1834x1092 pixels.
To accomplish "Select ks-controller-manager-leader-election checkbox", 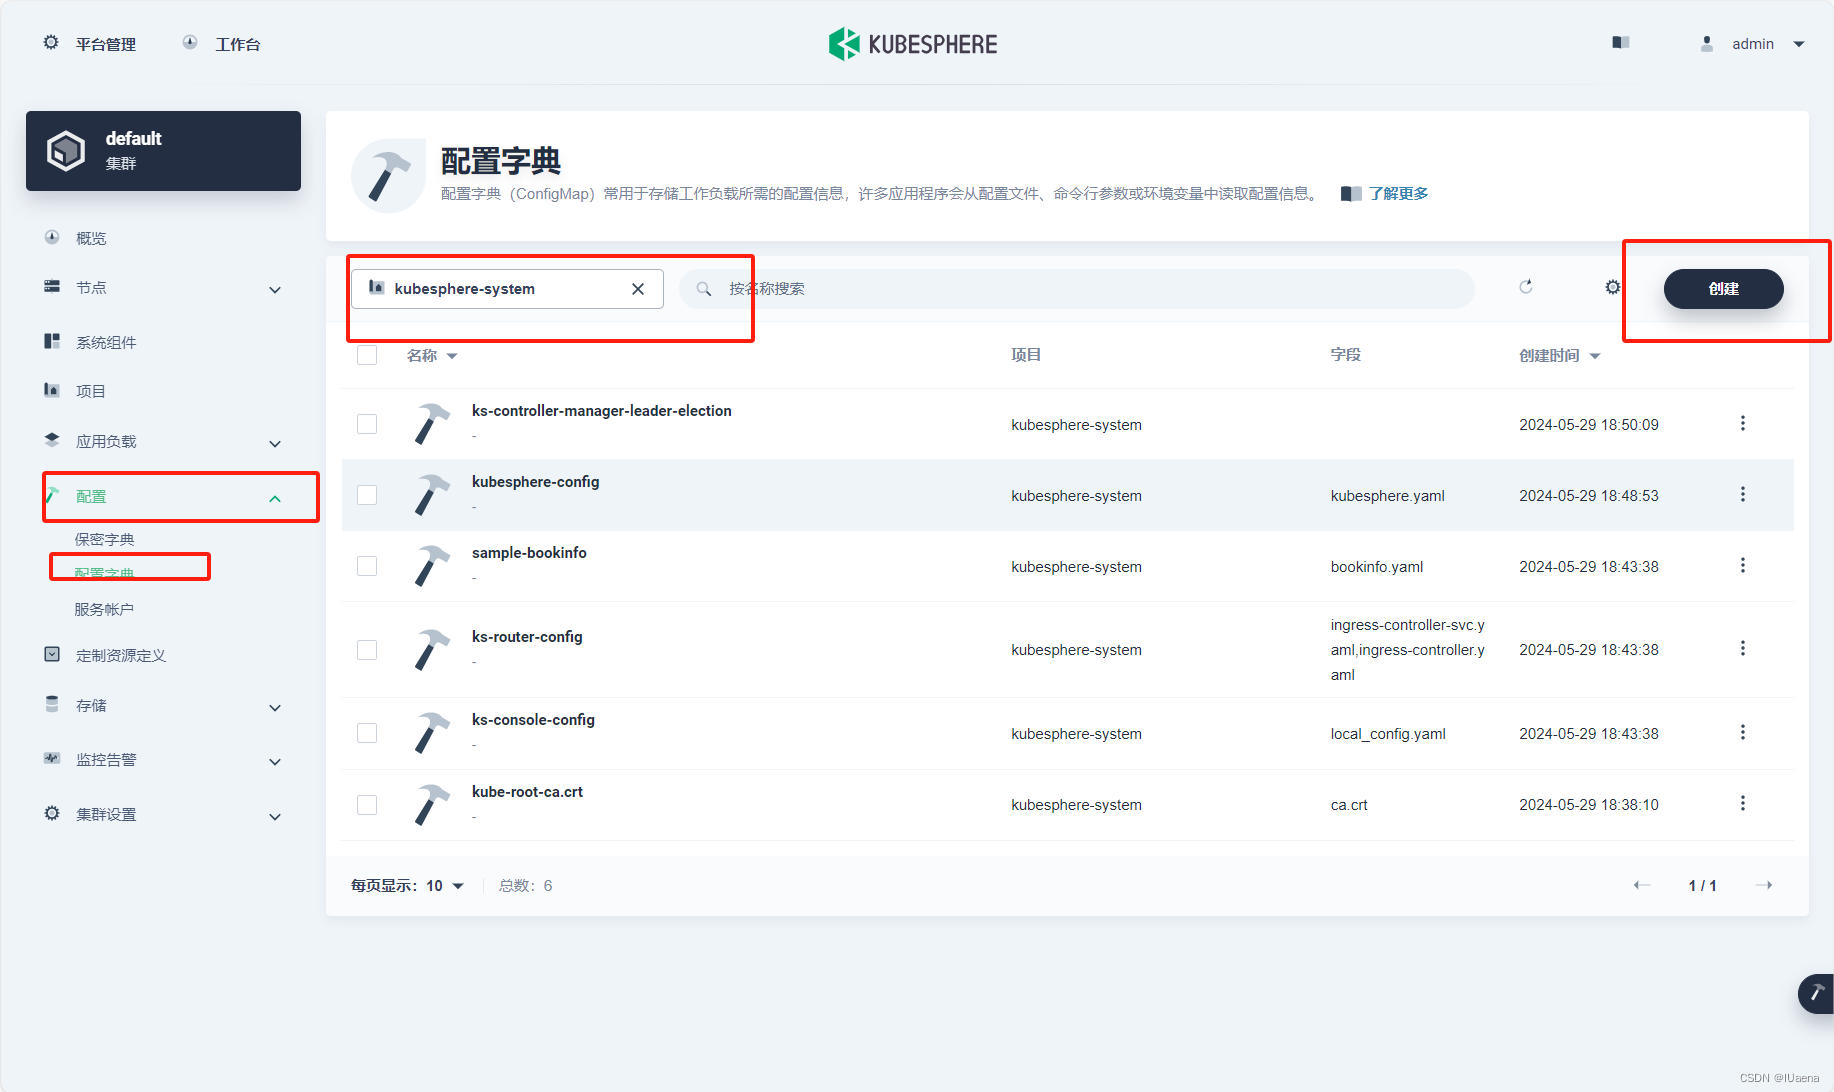I will 367,424.
